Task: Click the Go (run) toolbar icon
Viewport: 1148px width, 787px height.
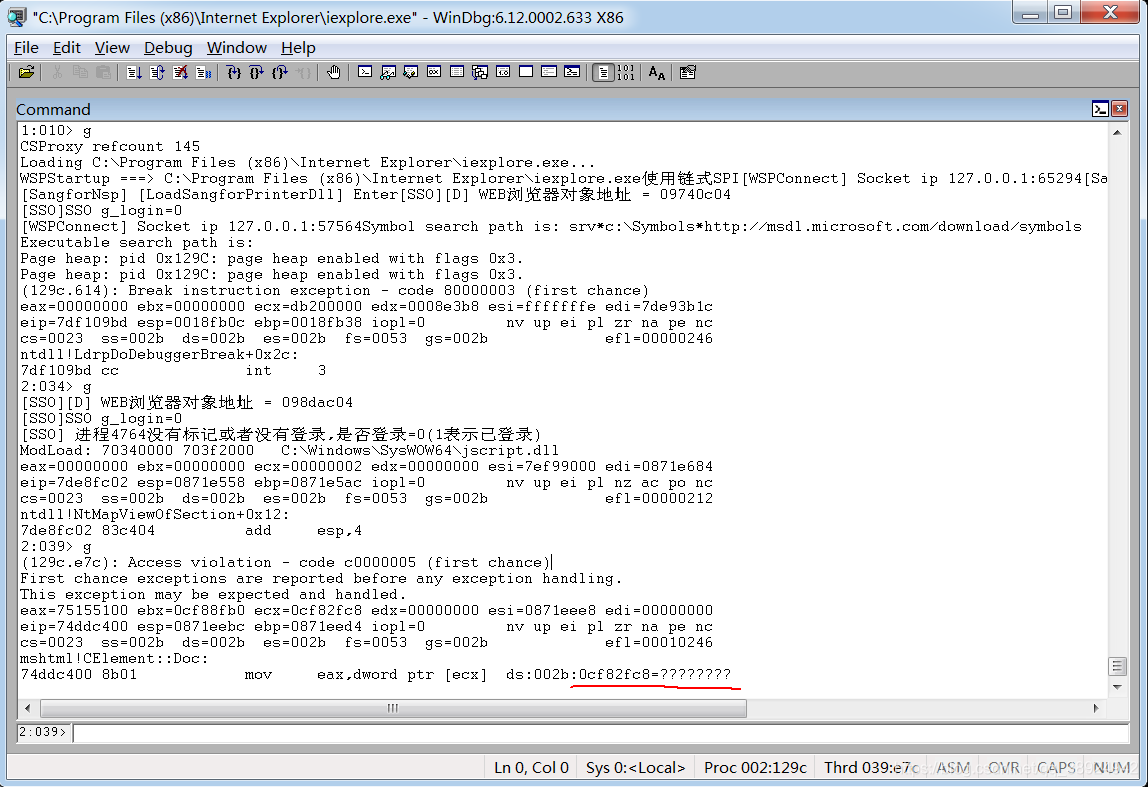Action: click(x=134, y=72)
